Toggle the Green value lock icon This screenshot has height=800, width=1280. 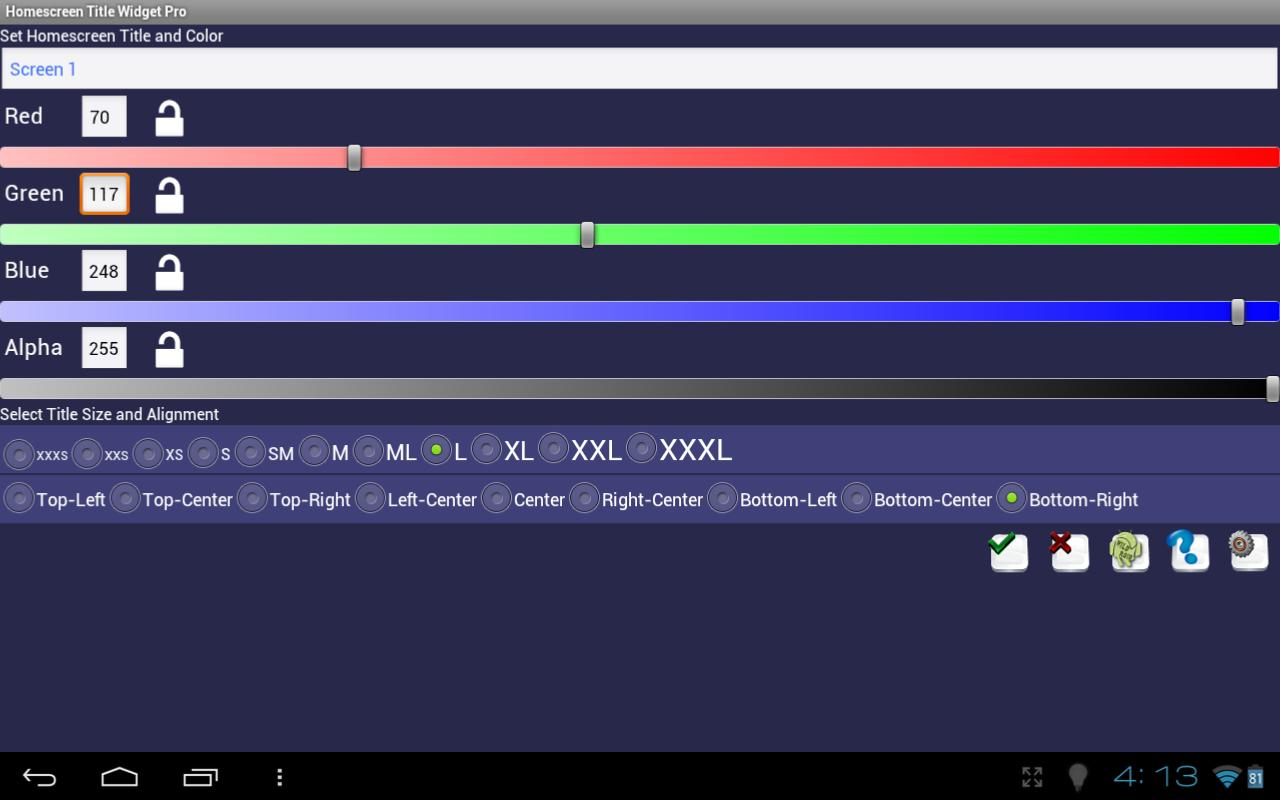(169, 195)
